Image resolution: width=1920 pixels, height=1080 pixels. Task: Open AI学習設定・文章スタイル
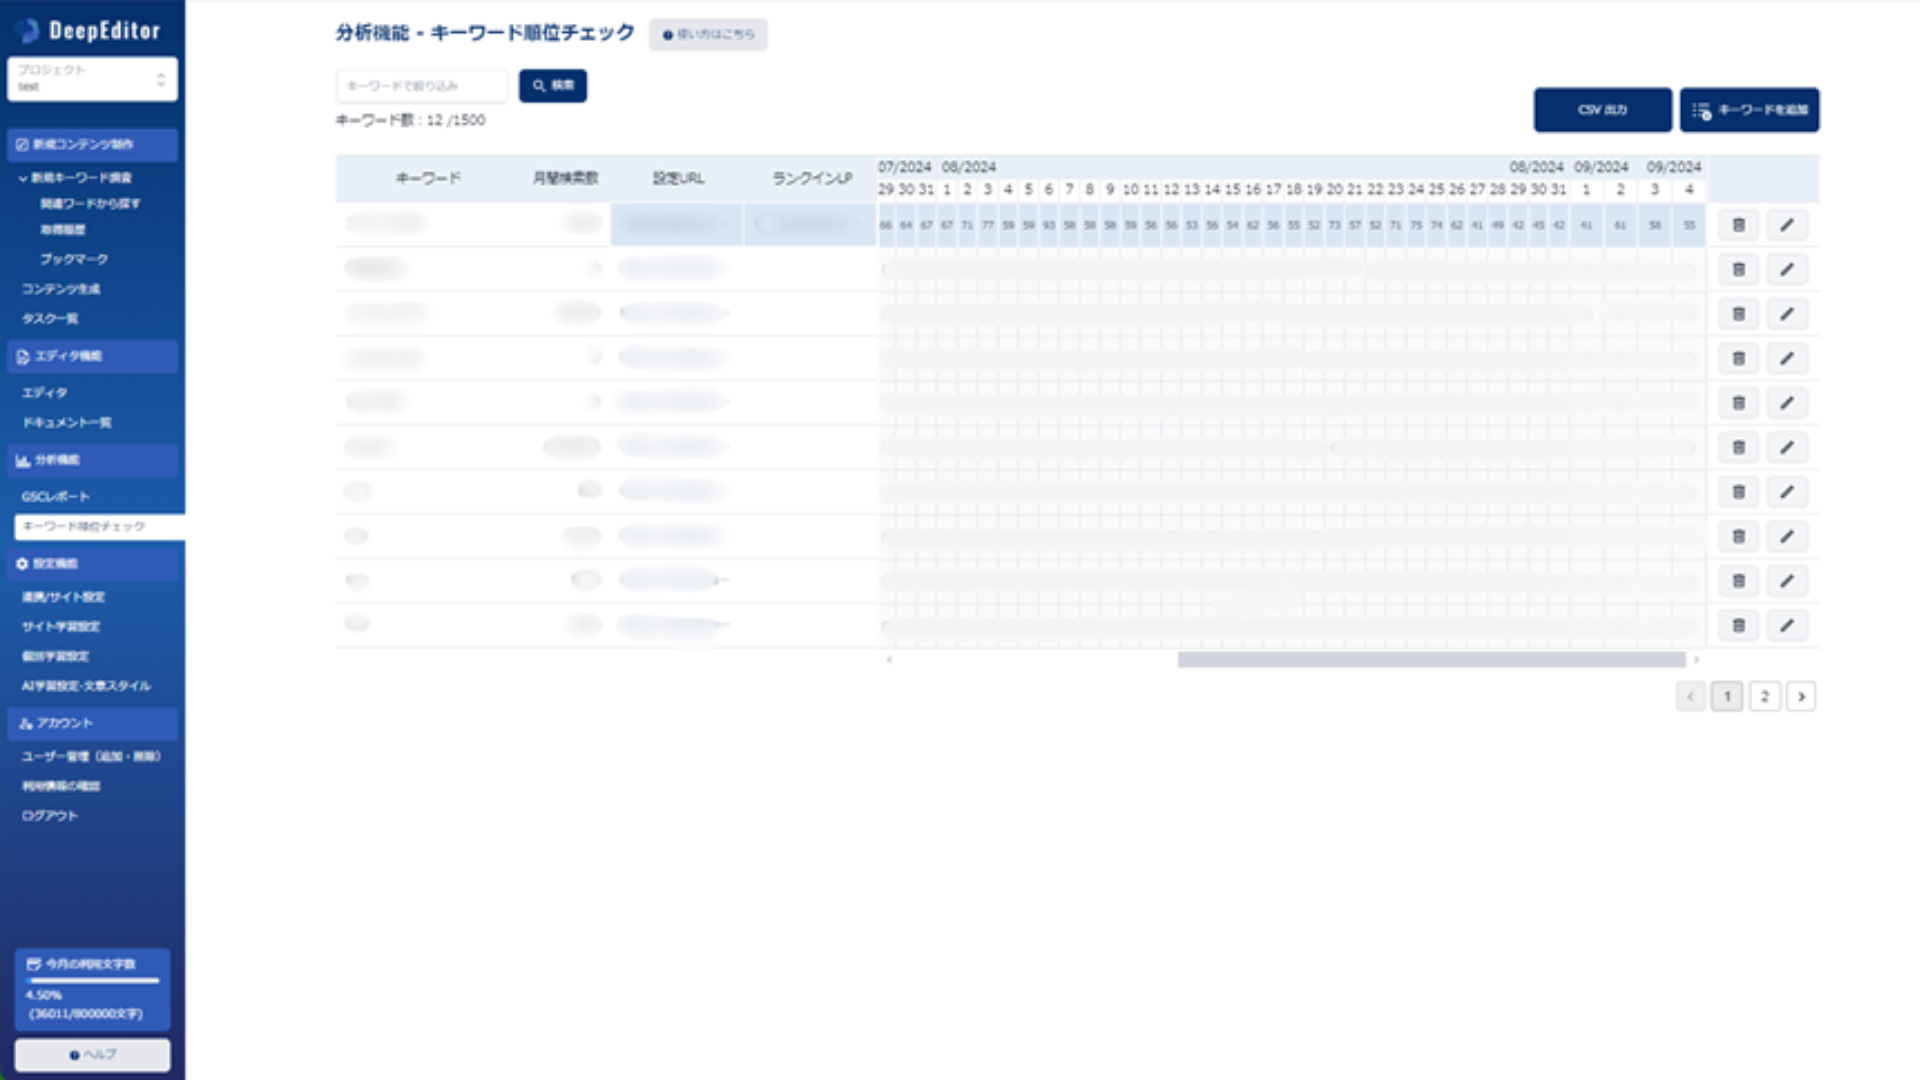point(86,686)
